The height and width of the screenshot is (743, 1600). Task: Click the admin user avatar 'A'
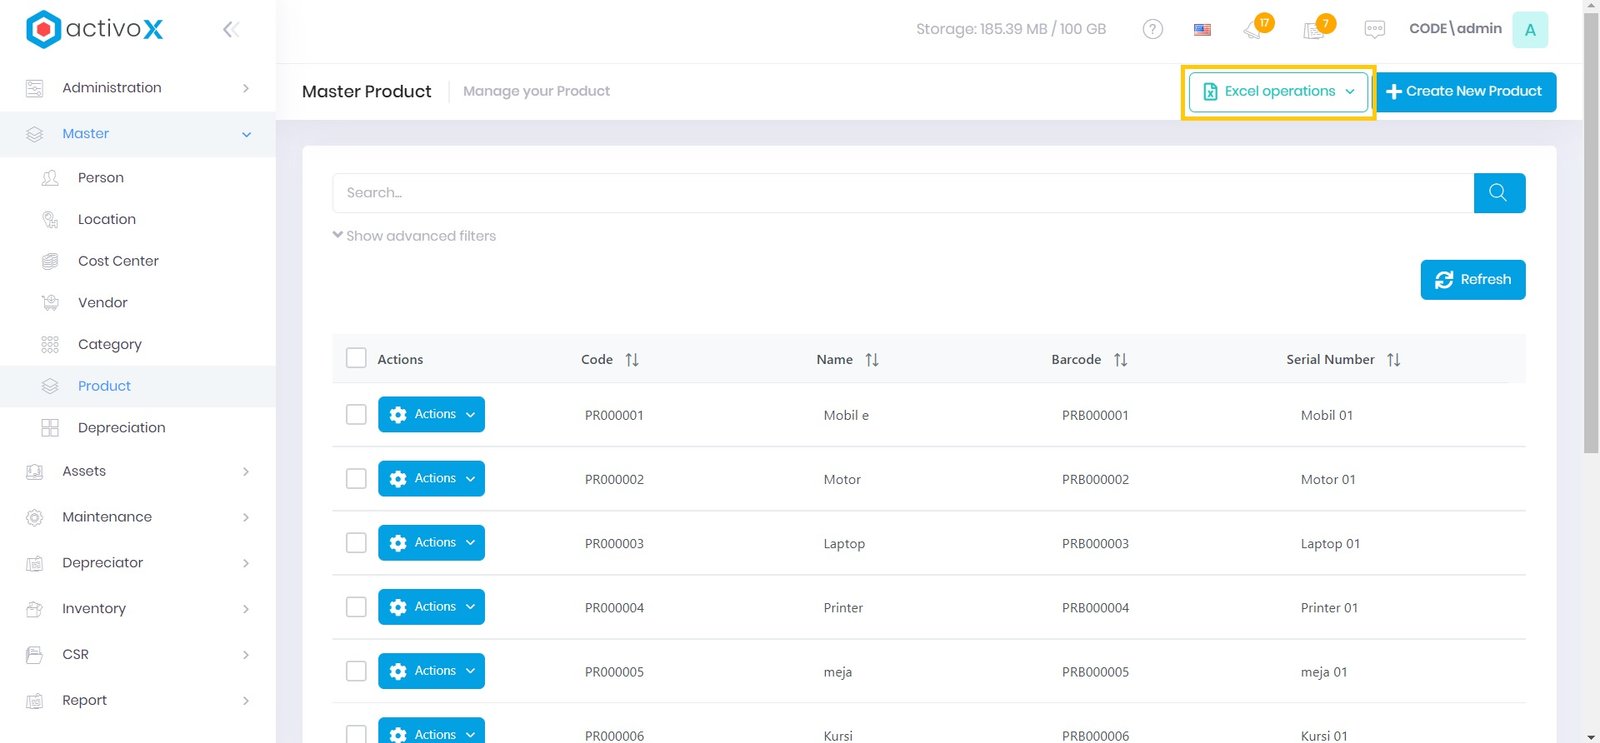(1529, 29)
